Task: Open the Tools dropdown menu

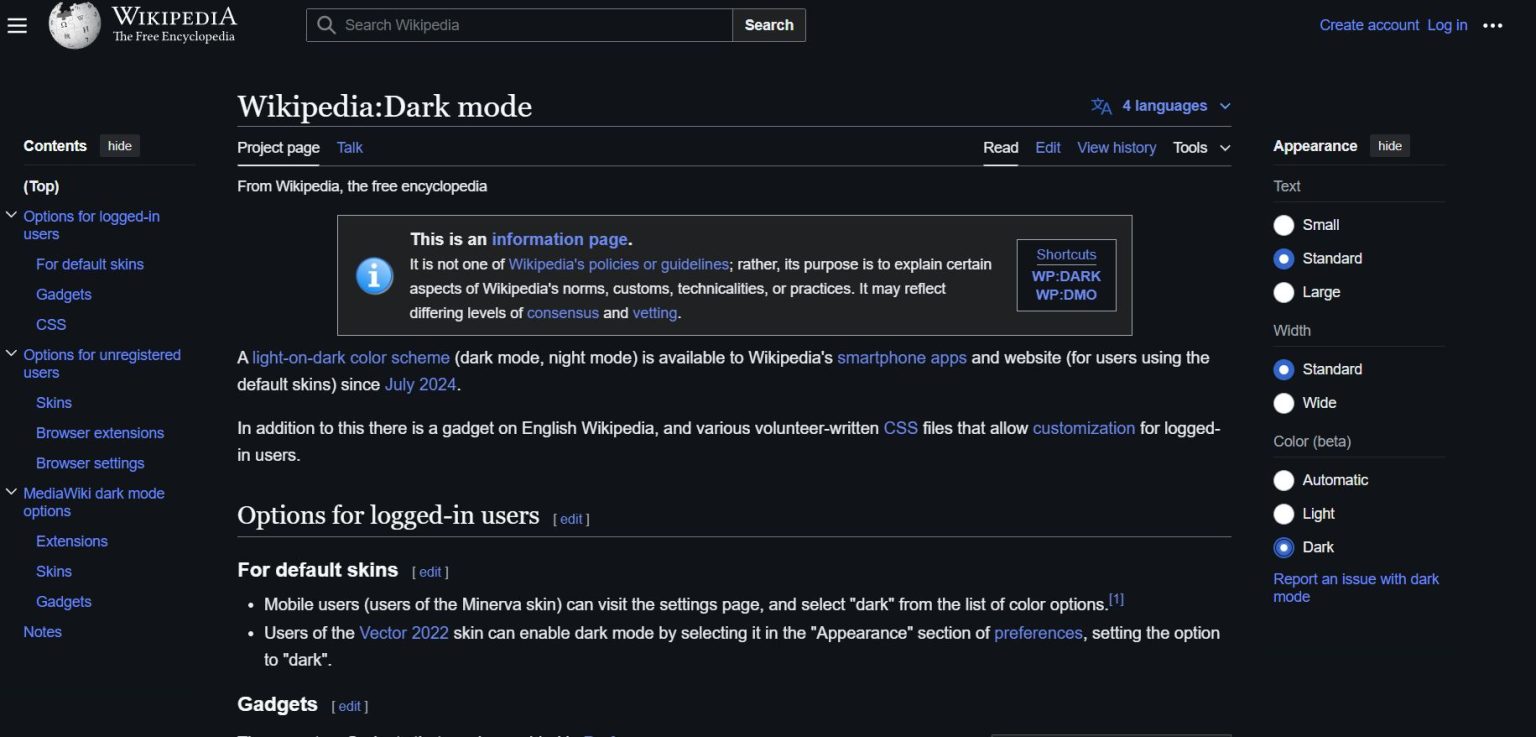Action: point(1201,148)
